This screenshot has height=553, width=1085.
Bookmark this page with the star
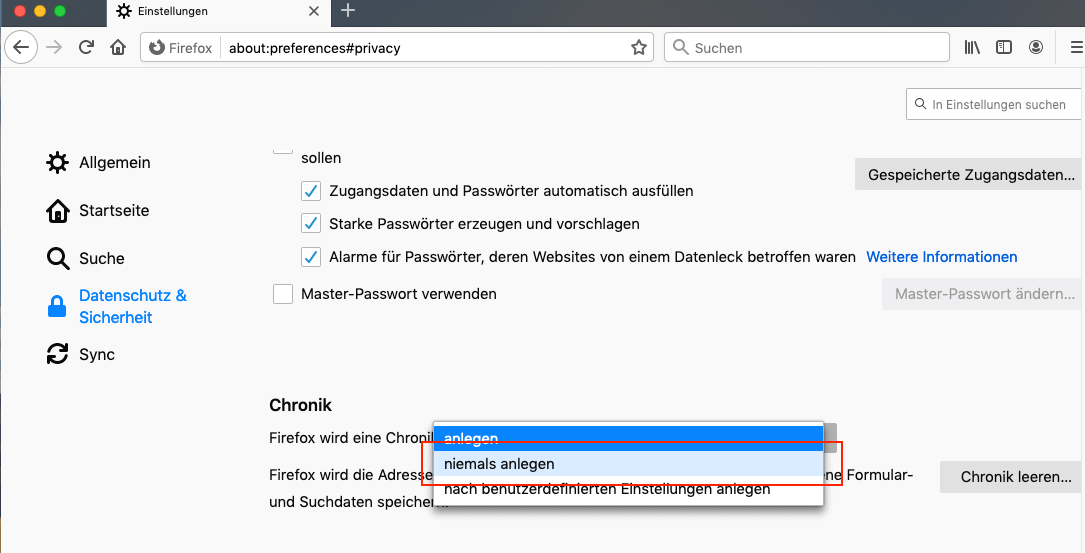(x=639, y=48)
